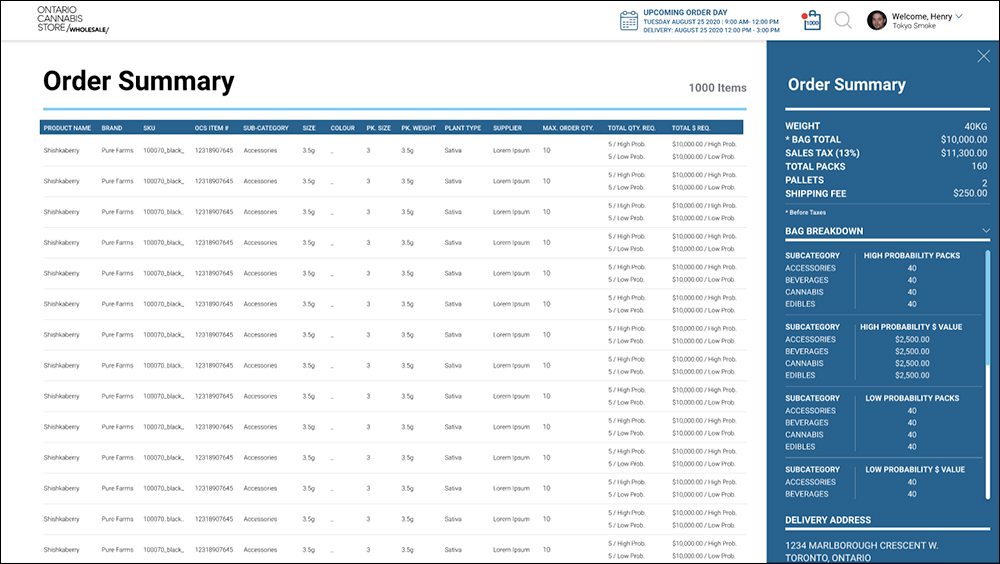Sort by Plant Type column header
The height and width of the screenshot is (564, 1000).
tap(463, 128)
